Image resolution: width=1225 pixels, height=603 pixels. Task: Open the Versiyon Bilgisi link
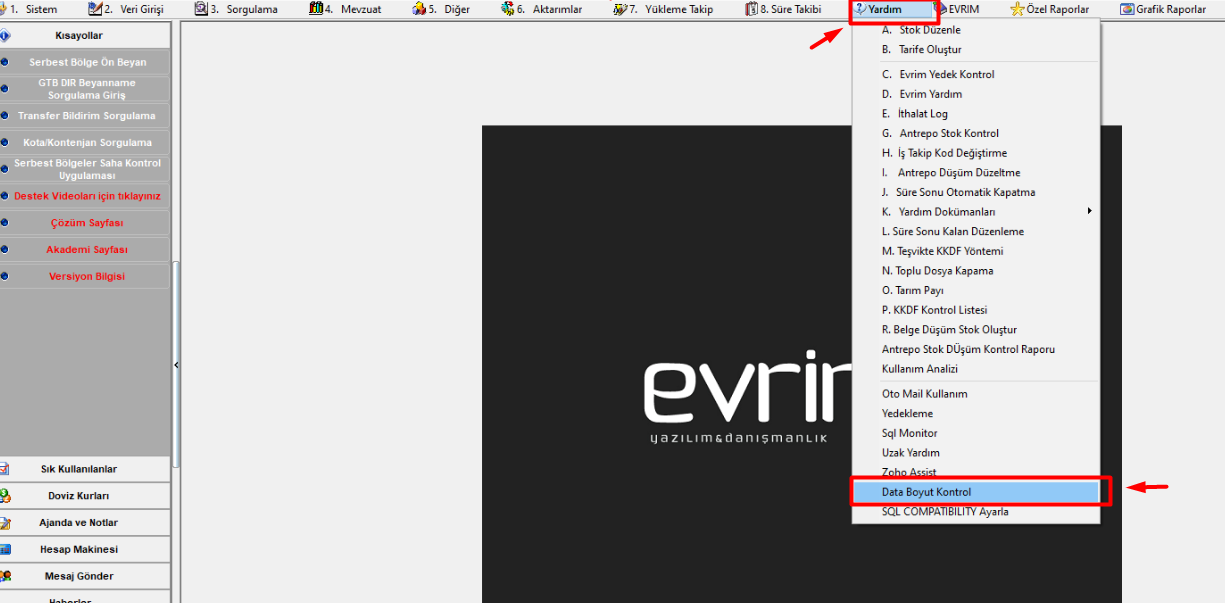85,277
